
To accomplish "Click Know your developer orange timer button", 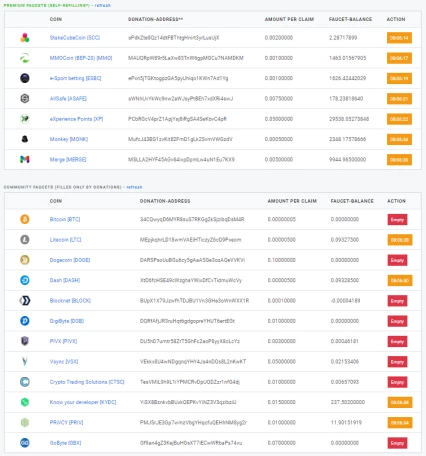I will [400, 403].
